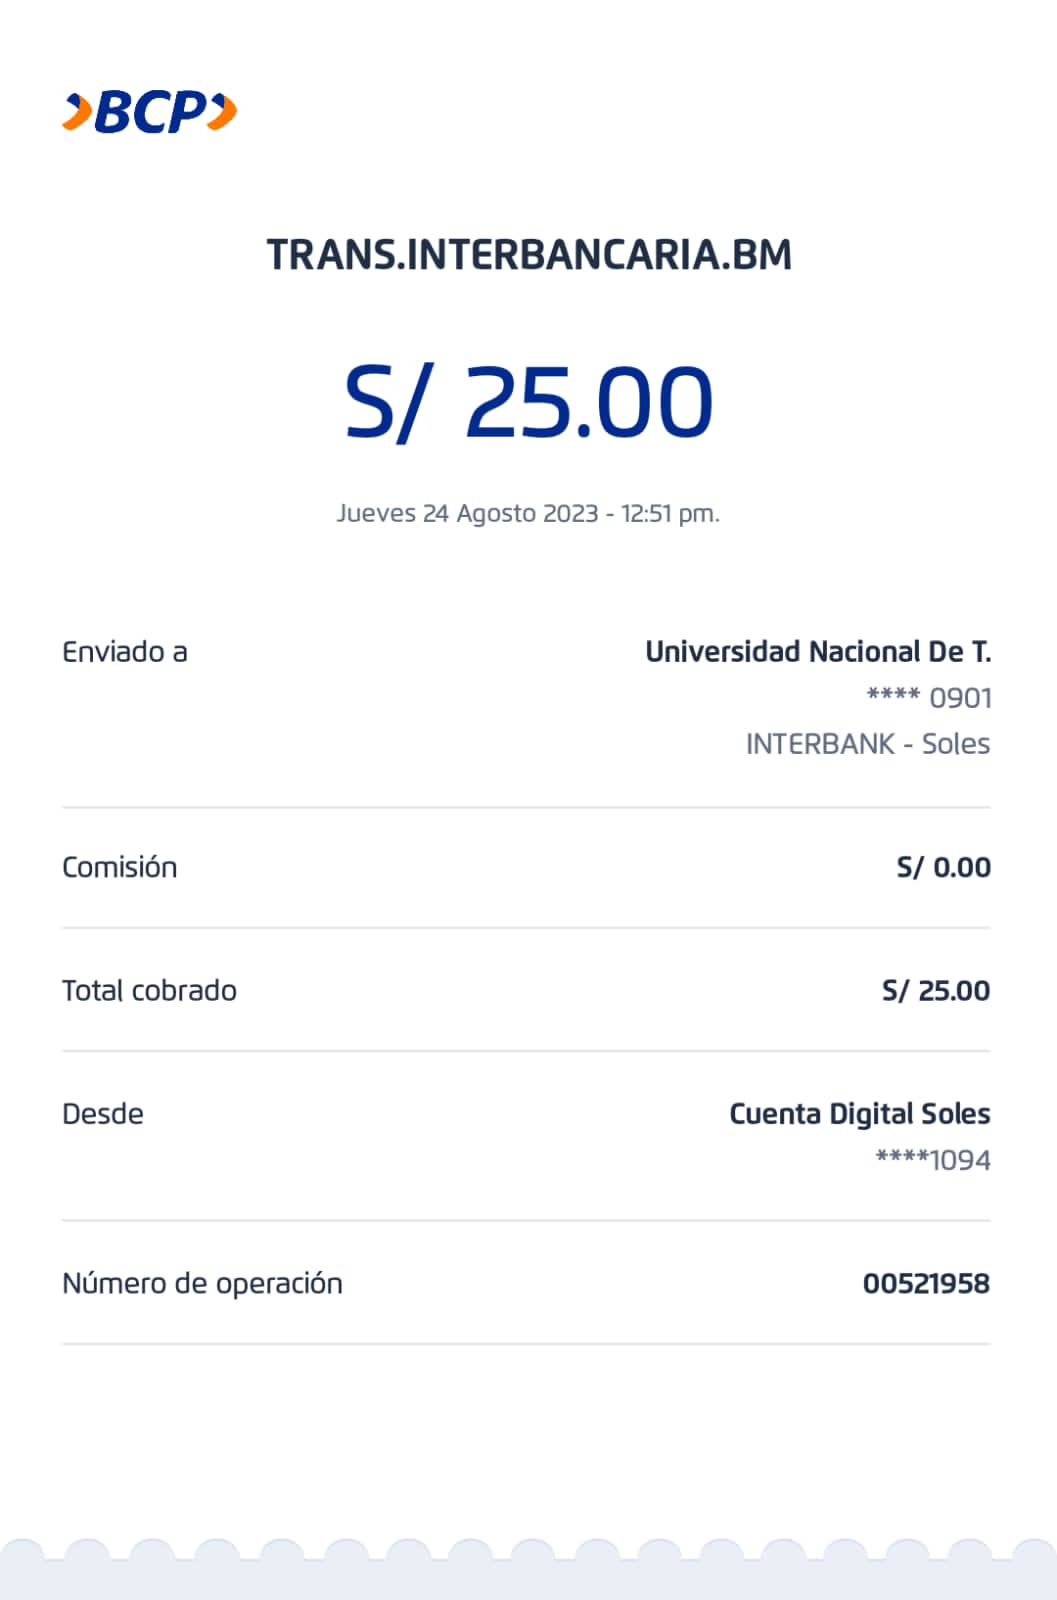Click the Jueves 24 Agosto 2023 date
This screenshot has width=1057, height=1600.
(528, 513)
